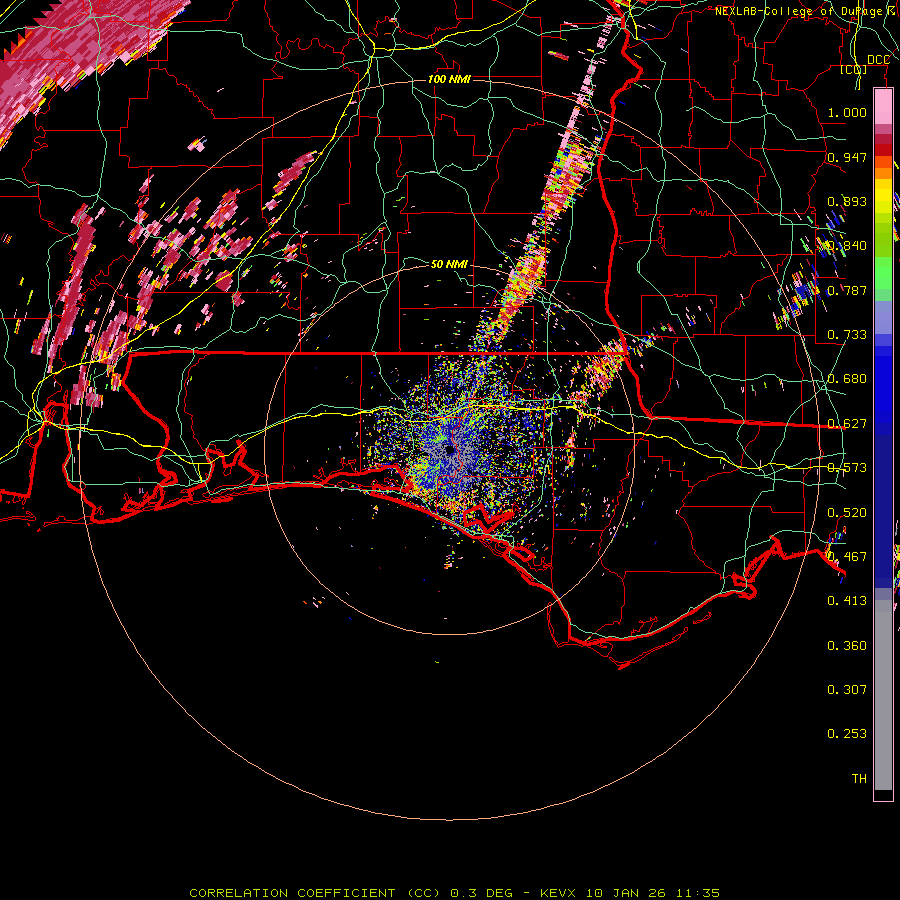The height and width of the screenshot is (900, 900).
Task: Click the 50 NMI range ring label
Action: [449, 264]
